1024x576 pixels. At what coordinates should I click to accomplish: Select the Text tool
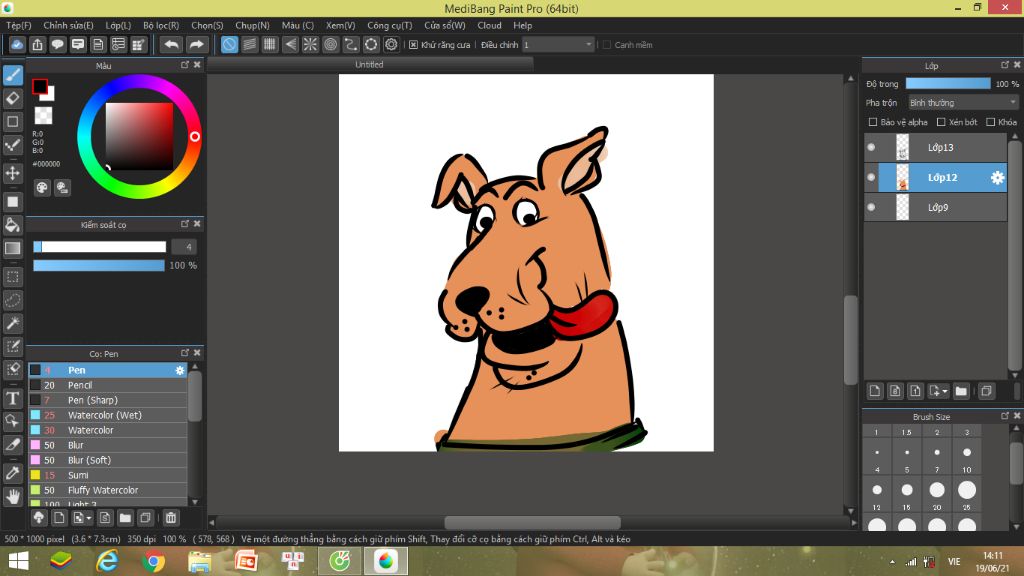click(x=13, y=398)
